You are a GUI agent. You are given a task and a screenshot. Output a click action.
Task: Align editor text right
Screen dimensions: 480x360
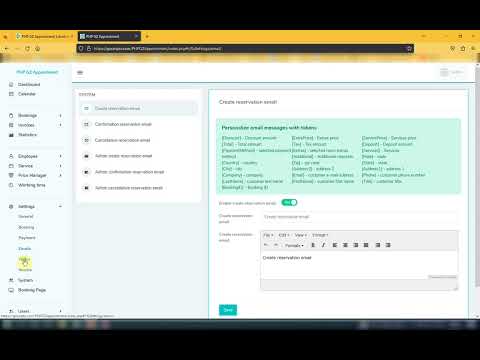point(356,245)
